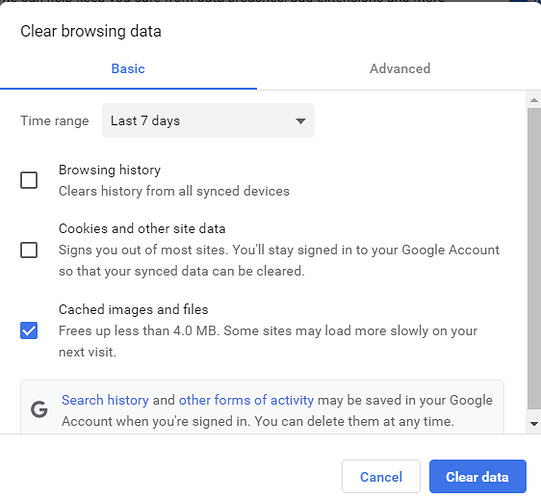Enable the Browsing history checkbox

(29, 180)
